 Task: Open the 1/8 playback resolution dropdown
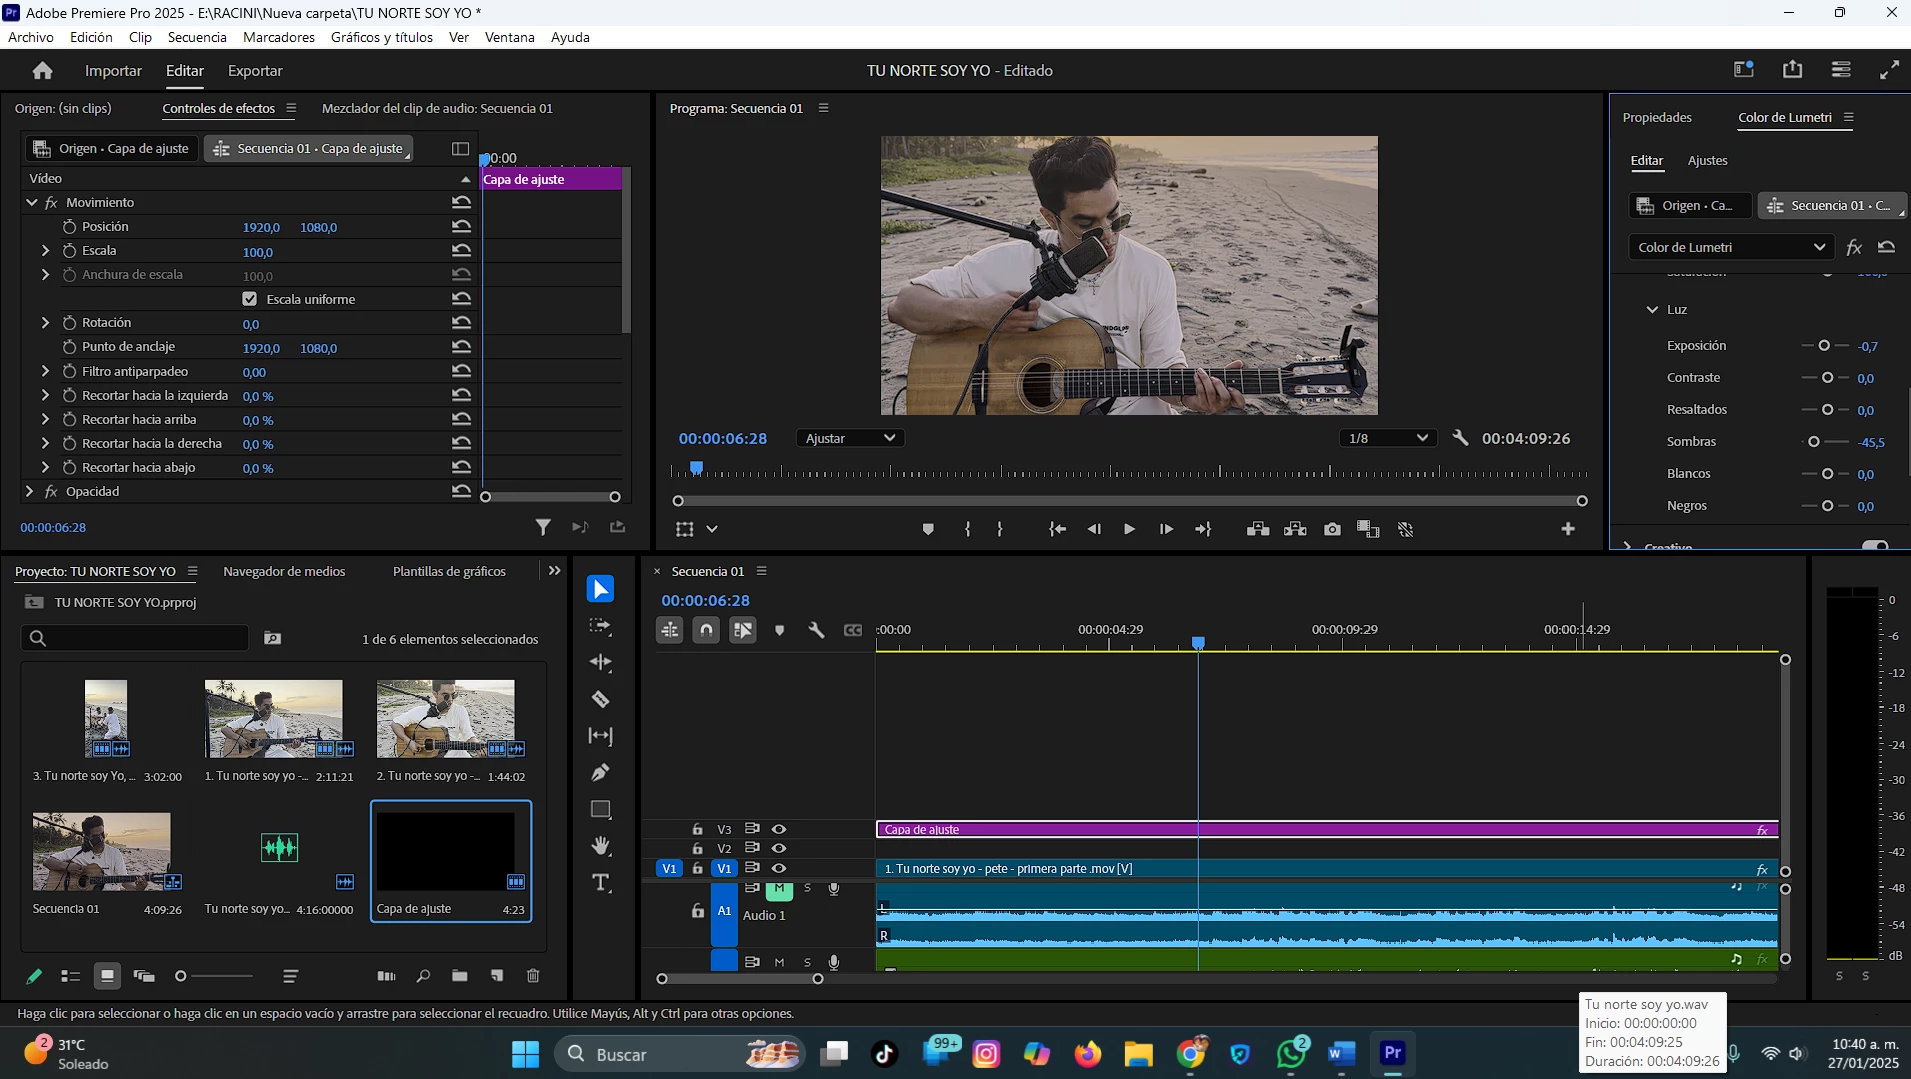click(1387, 438)
